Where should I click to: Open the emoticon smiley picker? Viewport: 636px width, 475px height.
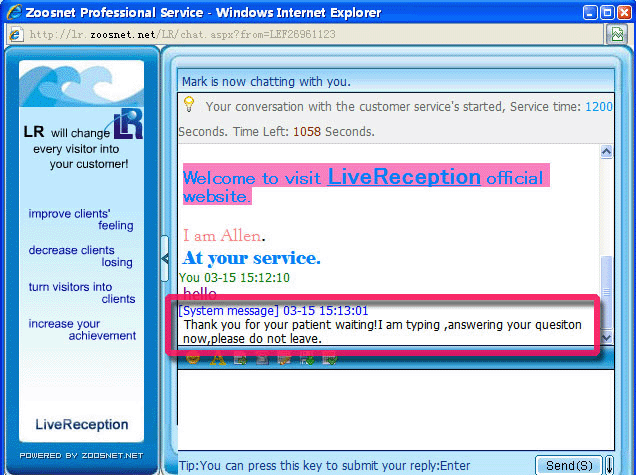click(x=193, y=359)
